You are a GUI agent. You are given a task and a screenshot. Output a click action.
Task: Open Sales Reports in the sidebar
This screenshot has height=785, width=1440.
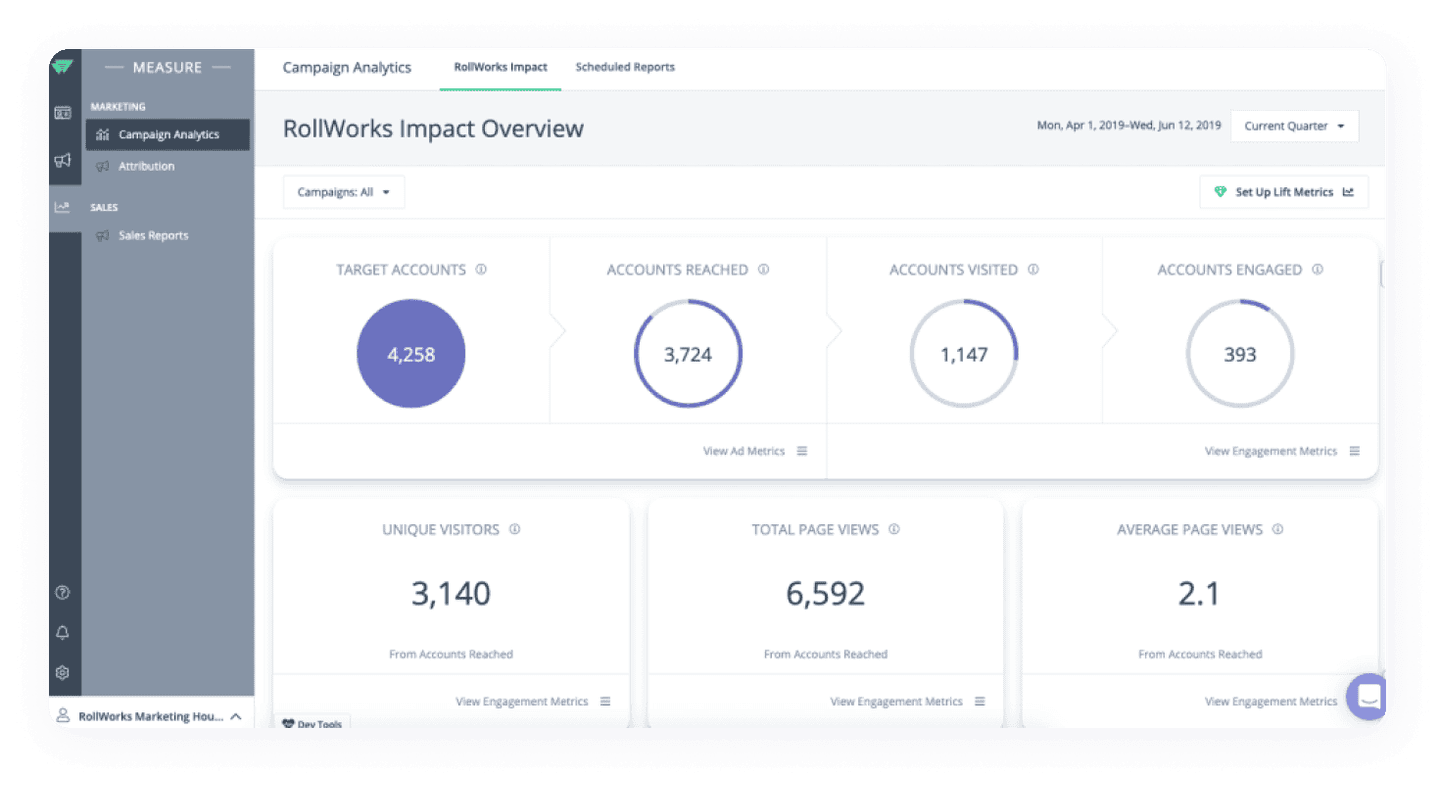point(153,236)
